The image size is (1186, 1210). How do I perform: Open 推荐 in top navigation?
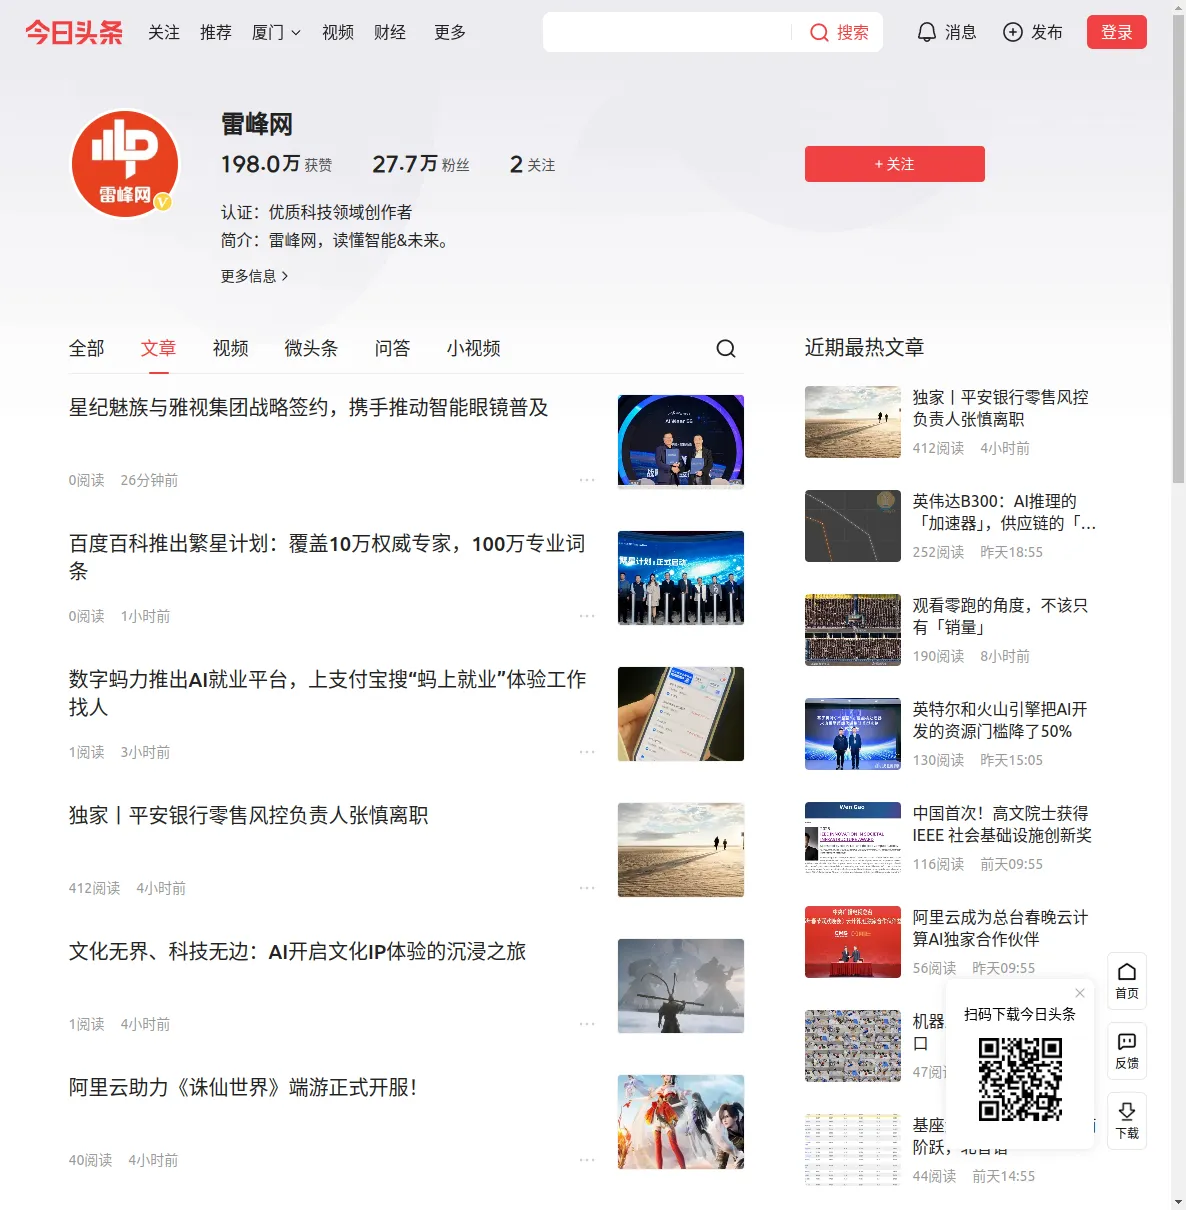coord(216,33)
